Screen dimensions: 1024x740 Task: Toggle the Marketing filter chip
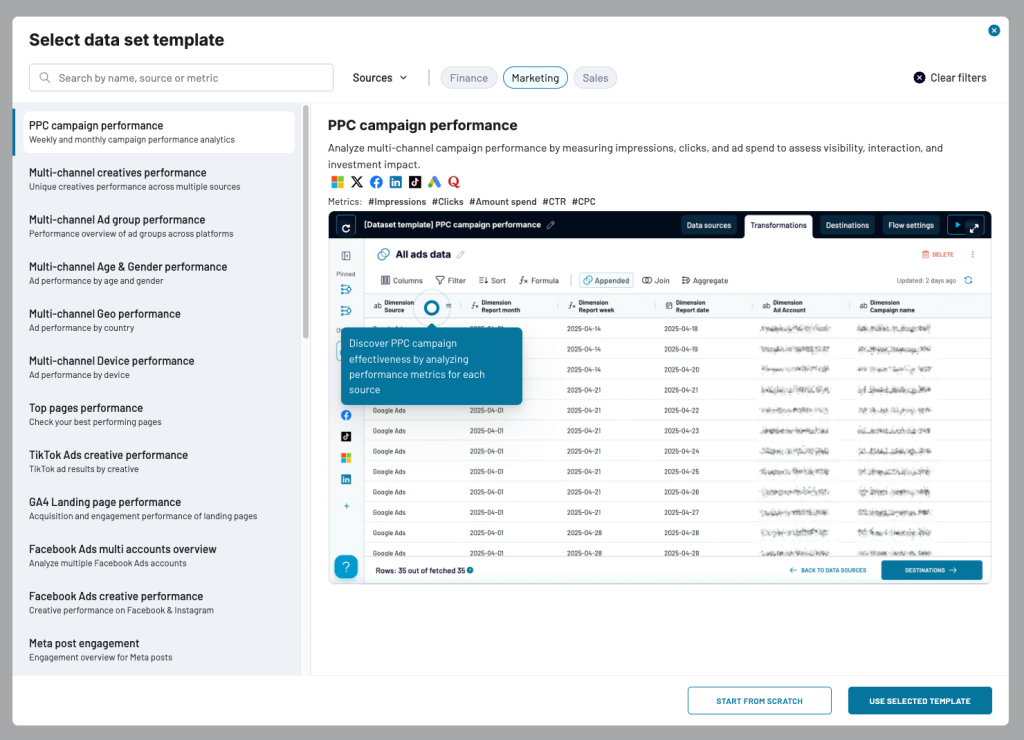pyautogui.click(x=535, y=76)
